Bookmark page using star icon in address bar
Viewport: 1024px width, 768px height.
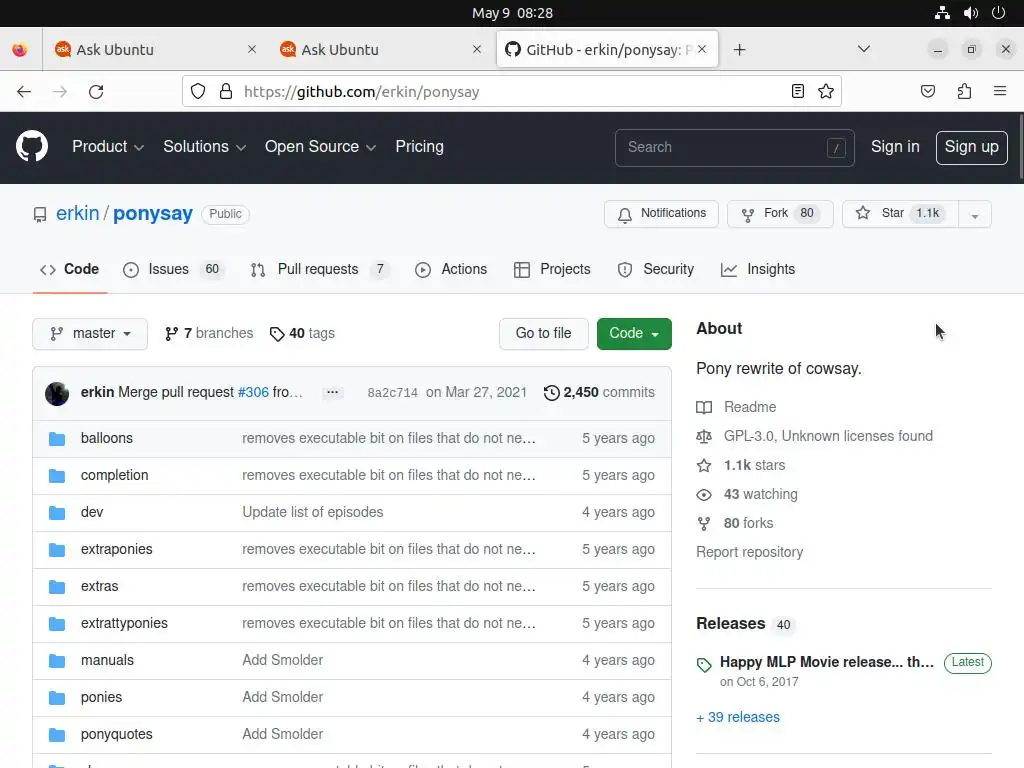[x=825, y=91]
